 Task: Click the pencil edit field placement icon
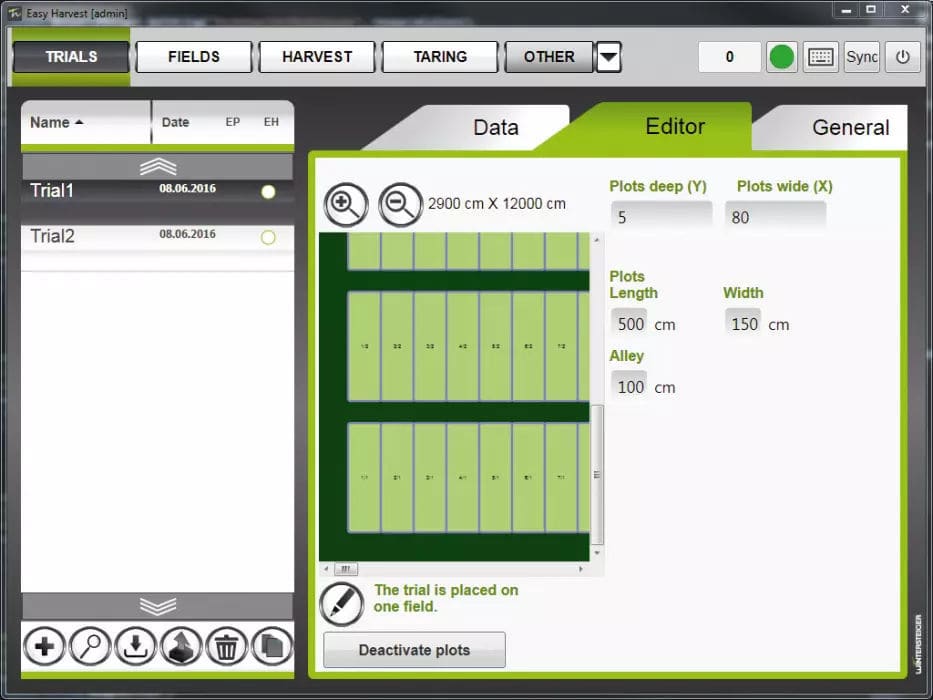341,604
